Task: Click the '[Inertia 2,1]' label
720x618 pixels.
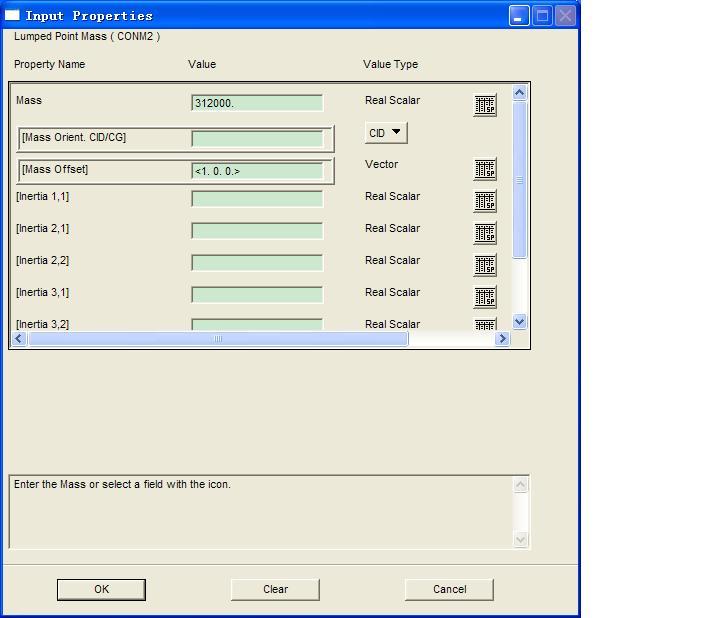Action: point(43,229)
